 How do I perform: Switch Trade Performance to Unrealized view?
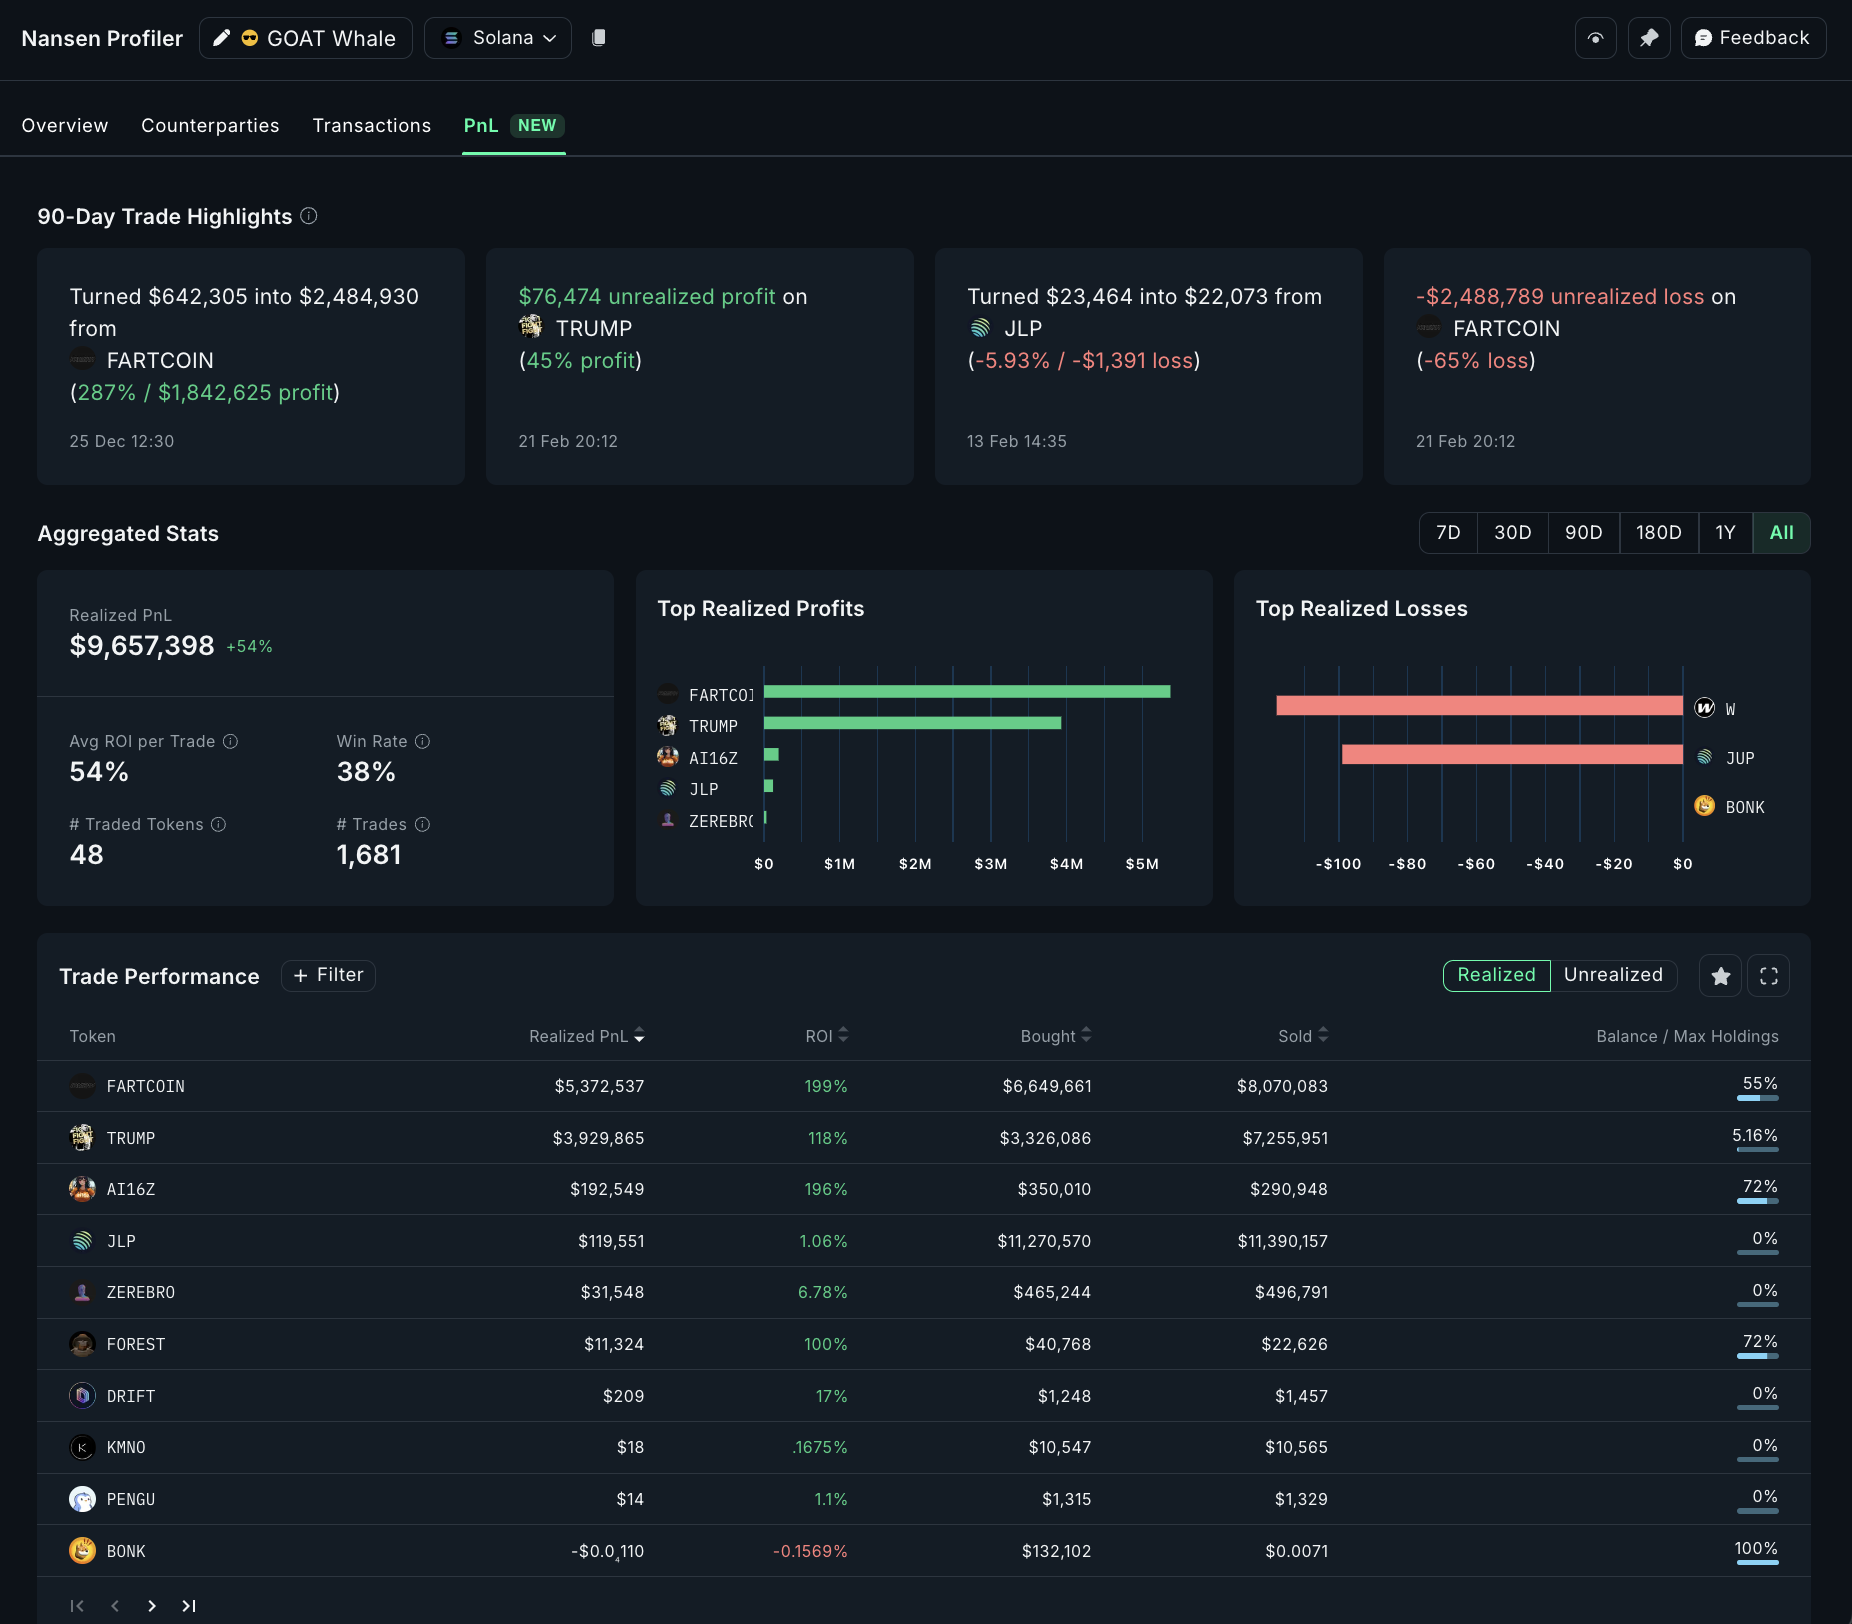pyautogui.click(x=1613, y=975)
